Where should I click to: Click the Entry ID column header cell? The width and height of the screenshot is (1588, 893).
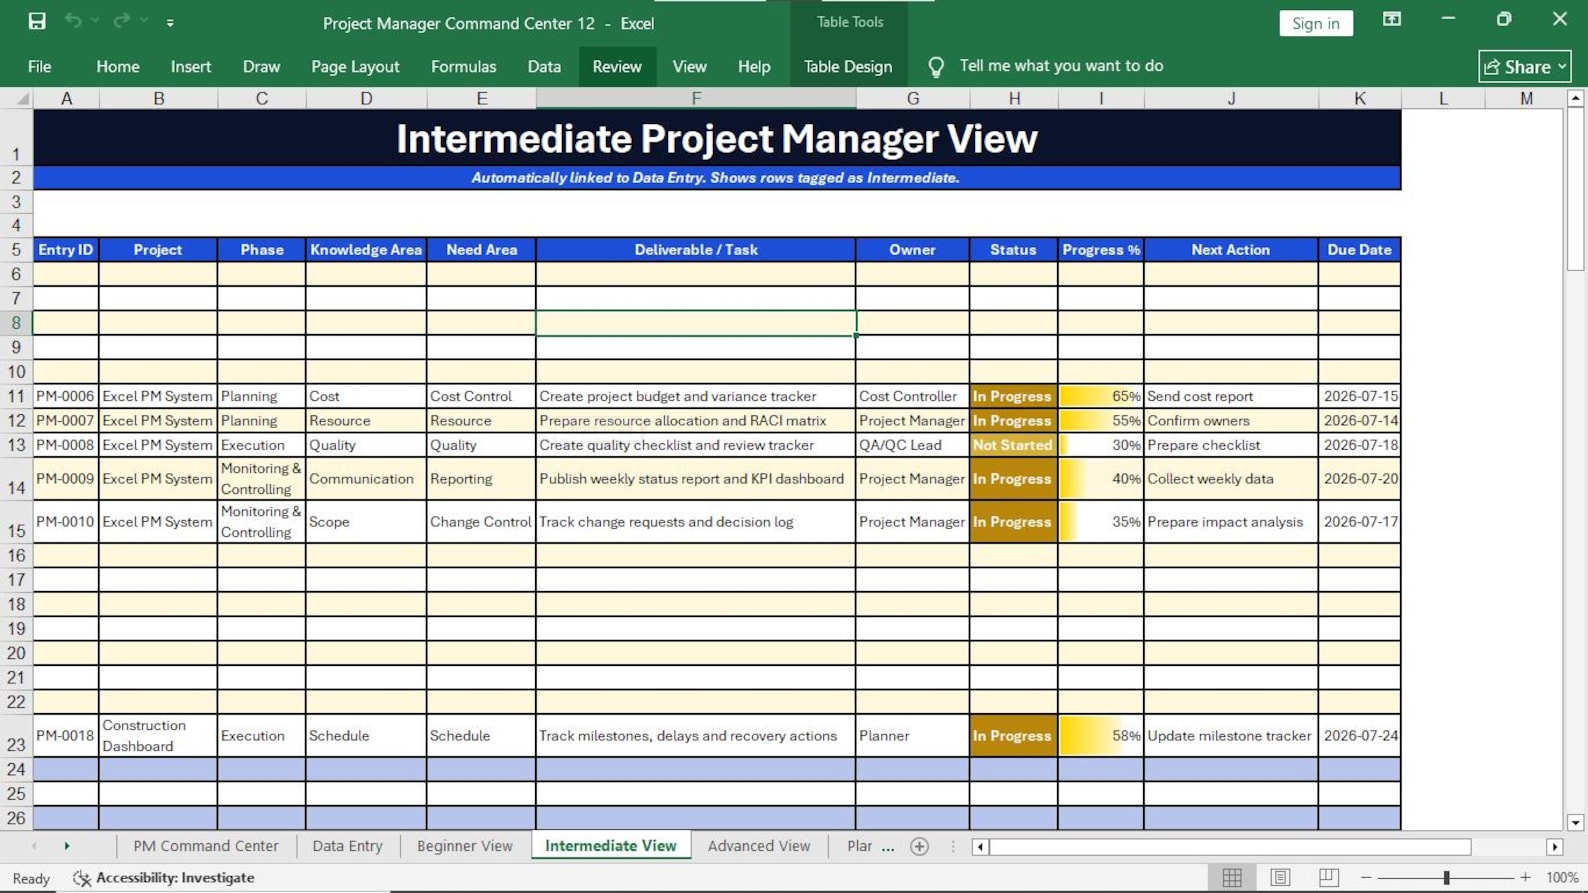coord(66,250)
